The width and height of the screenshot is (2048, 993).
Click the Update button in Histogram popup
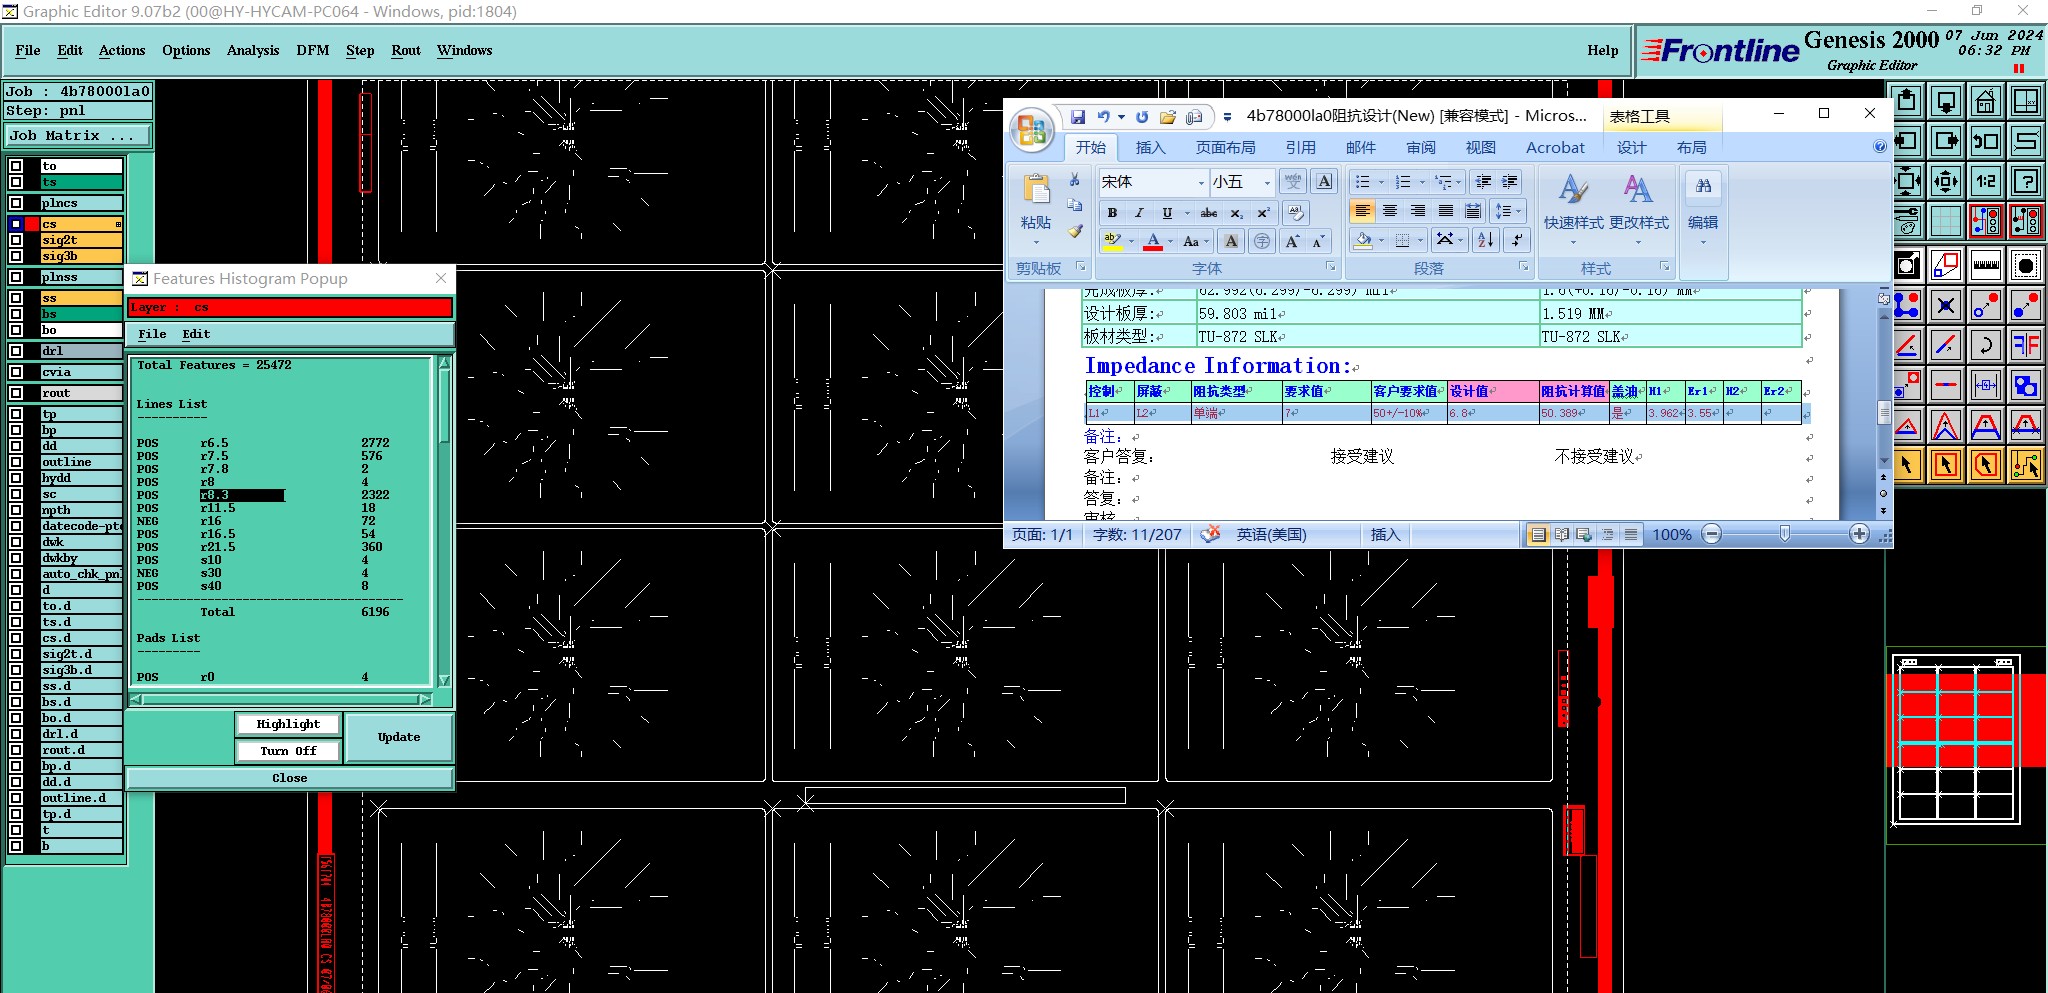(x=399, y=737)
